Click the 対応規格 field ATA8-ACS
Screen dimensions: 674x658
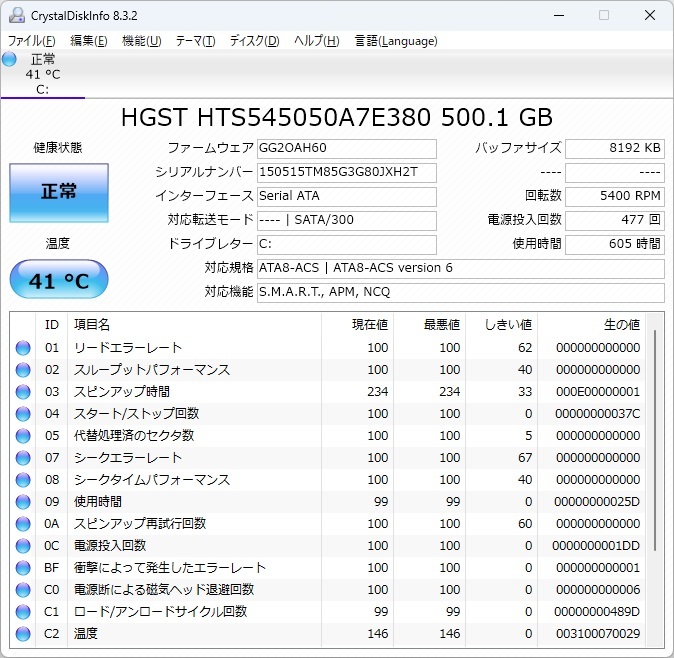tap(461, 269)
